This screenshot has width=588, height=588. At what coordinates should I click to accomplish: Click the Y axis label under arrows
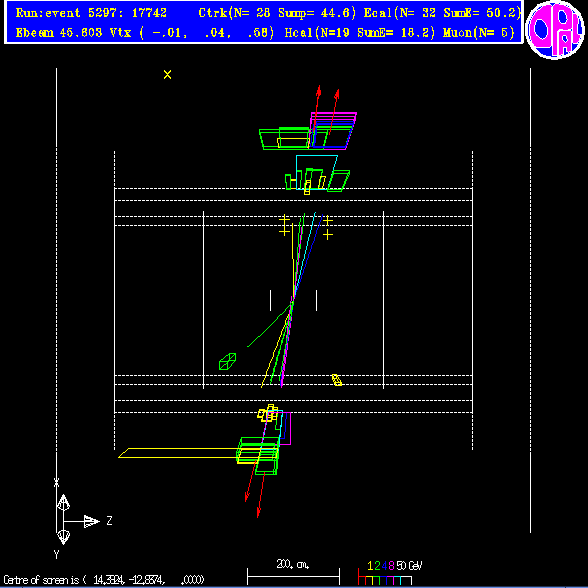56,555
